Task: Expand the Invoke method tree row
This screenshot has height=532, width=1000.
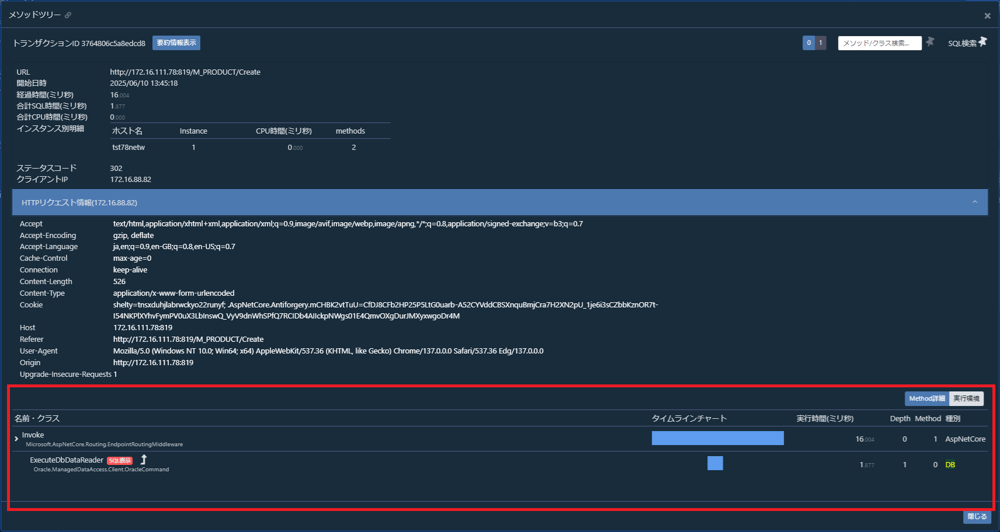Action: (x=17, y=439)
